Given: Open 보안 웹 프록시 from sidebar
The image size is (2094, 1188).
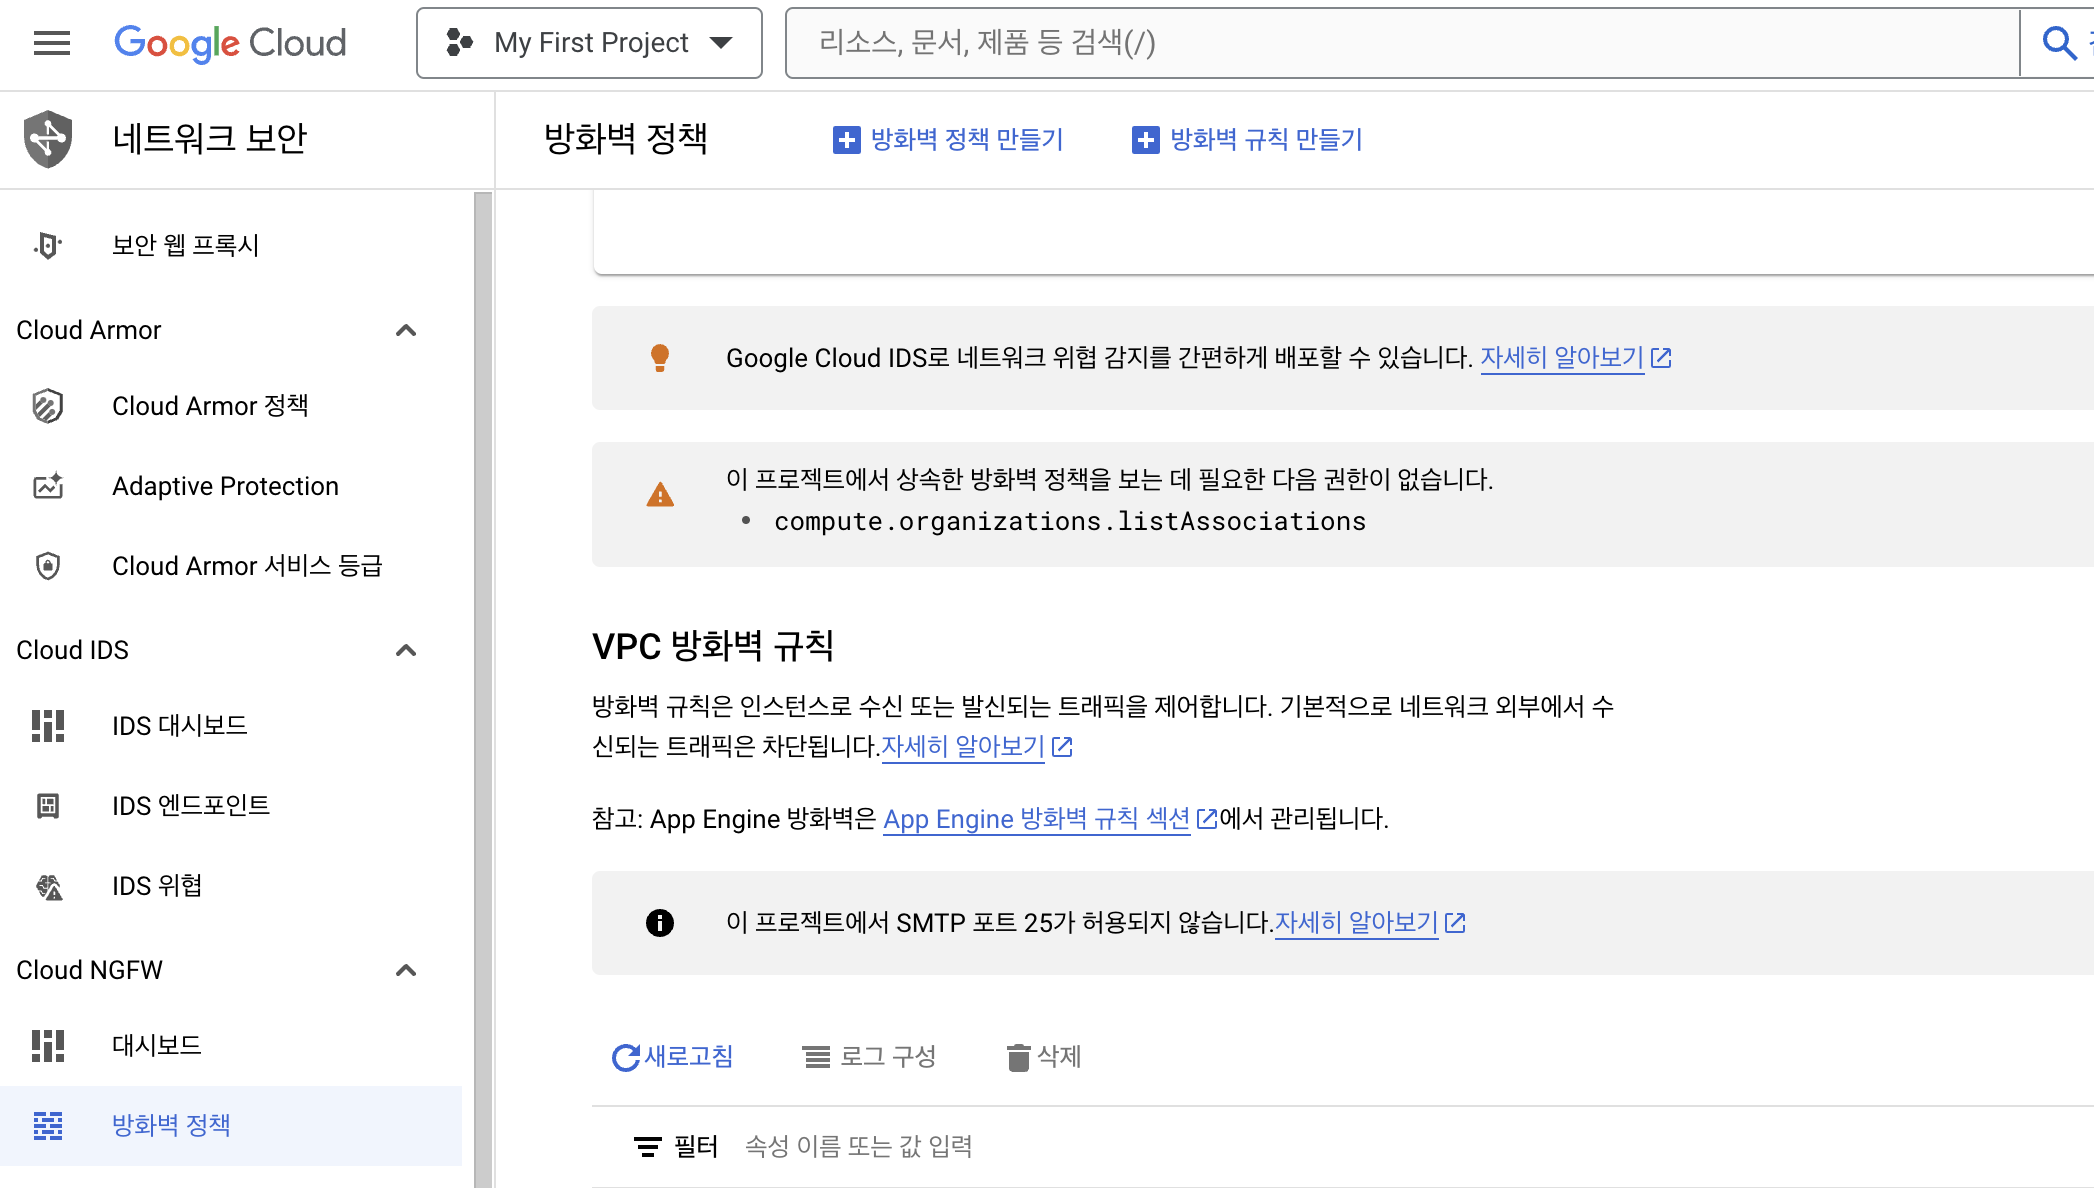Looking at the screenshot, I should pyautogui.click(x=185, y=245).
